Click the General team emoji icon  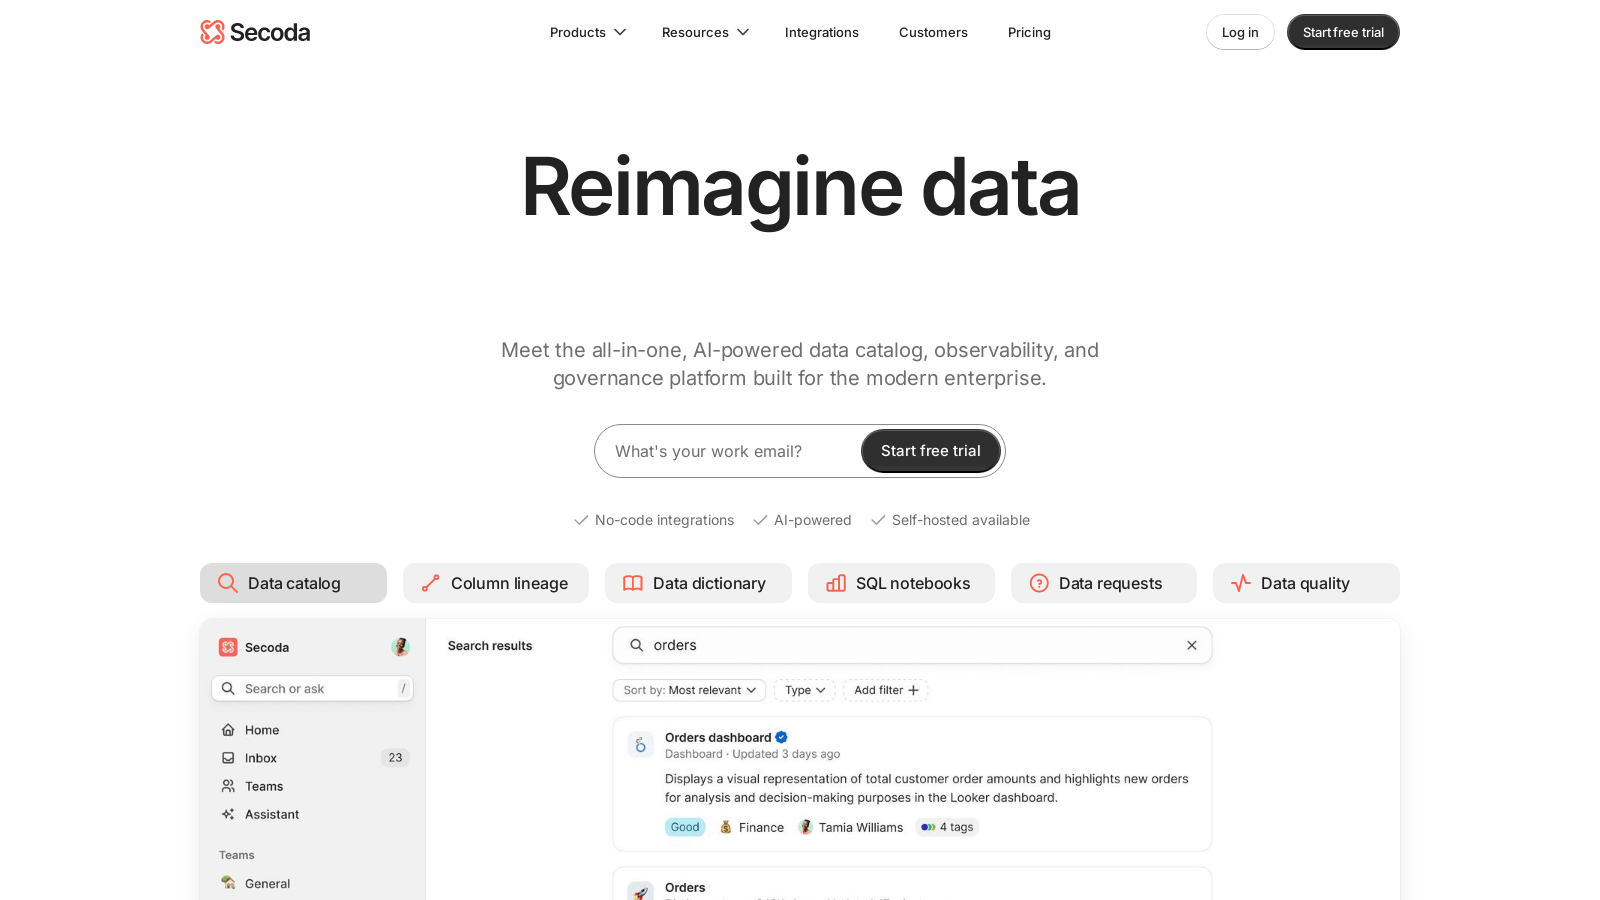[x=228, y=882]
